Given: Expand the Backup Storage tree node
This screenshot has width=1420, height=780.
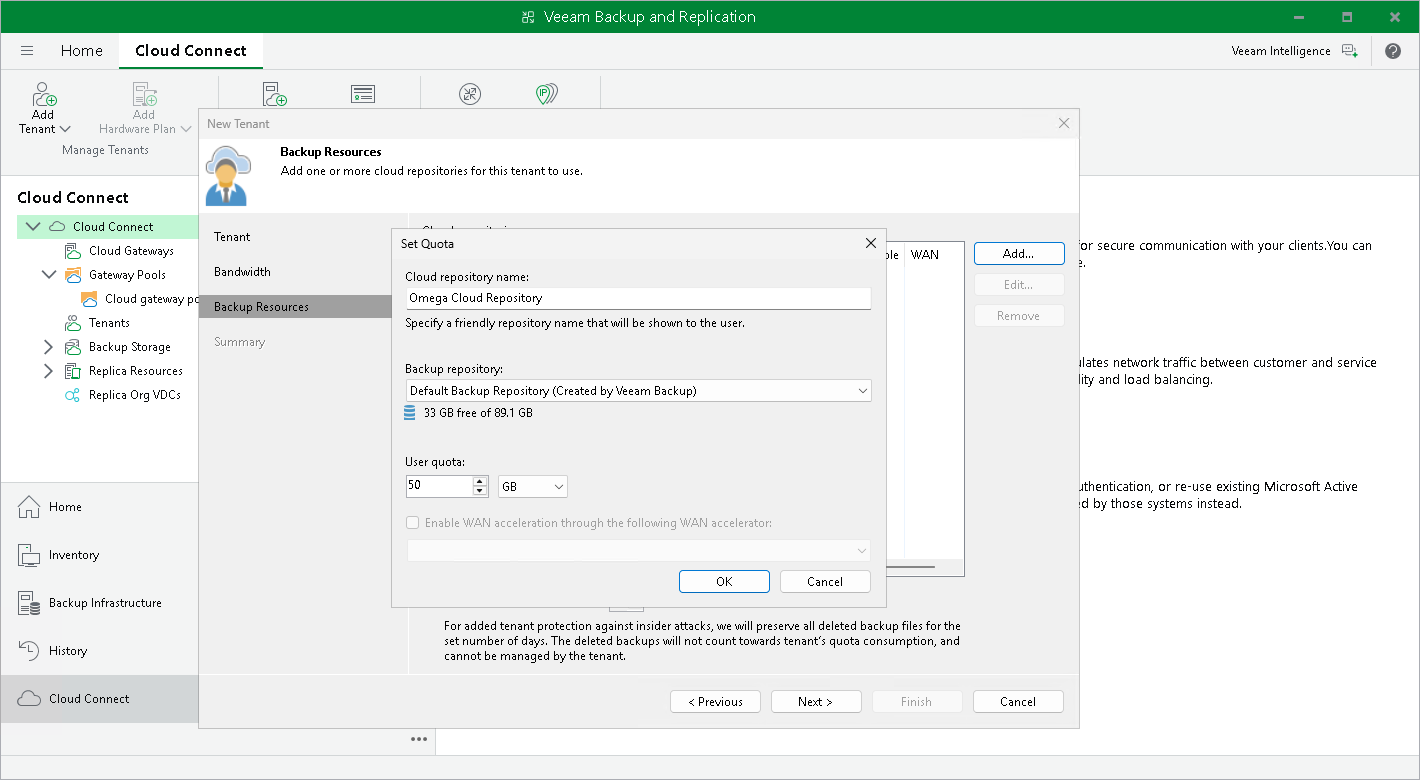Looking at the screenshot, I should tap(48, 347).
